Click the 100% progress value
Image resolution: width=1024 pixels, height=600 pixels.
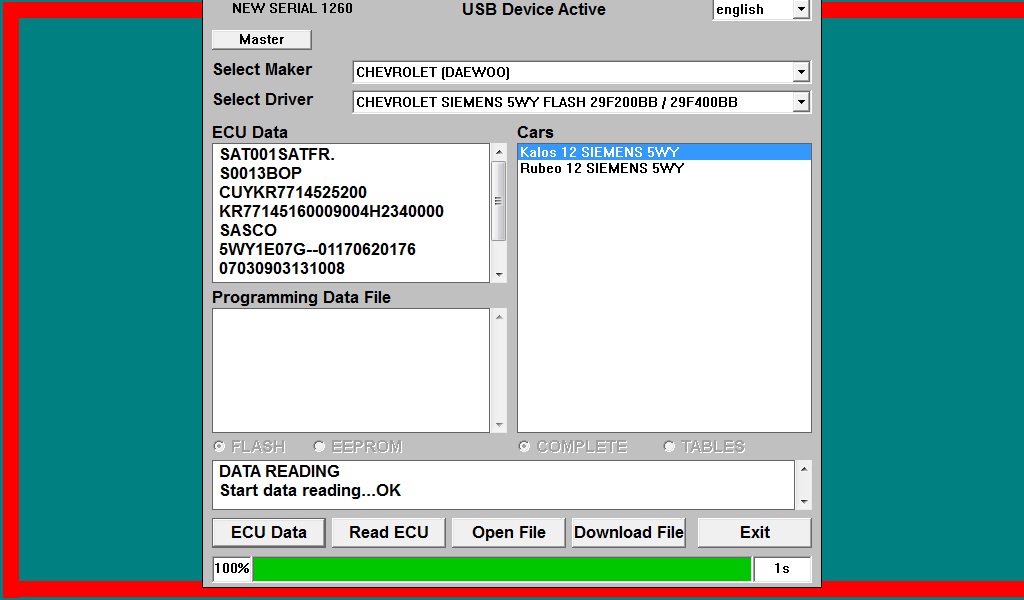[x=232, y=569]
